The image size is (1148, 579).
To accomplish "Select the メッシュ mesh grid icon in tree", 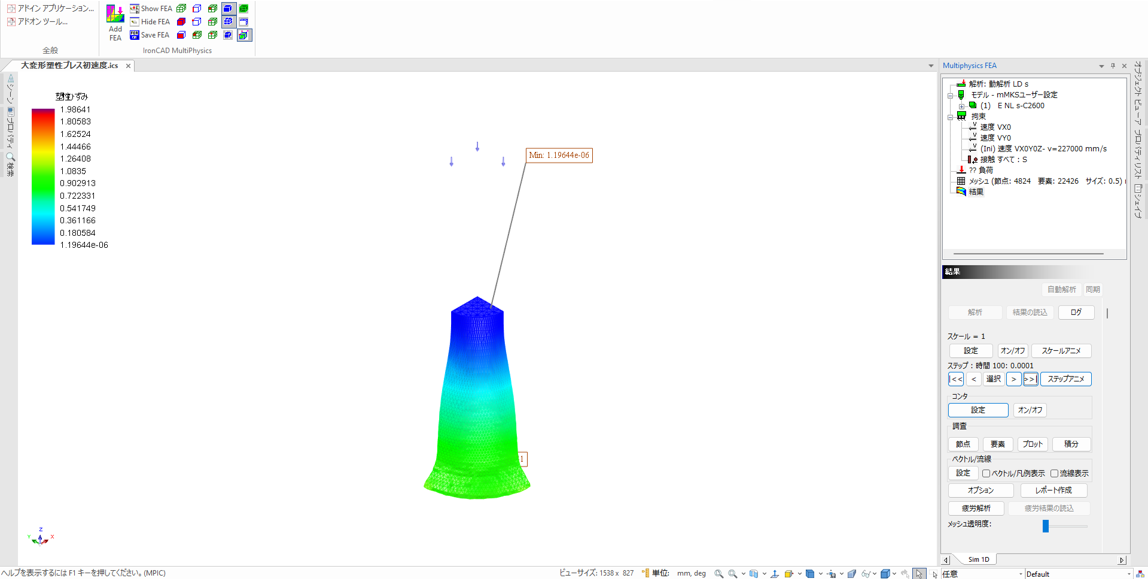I will [961, 181].
